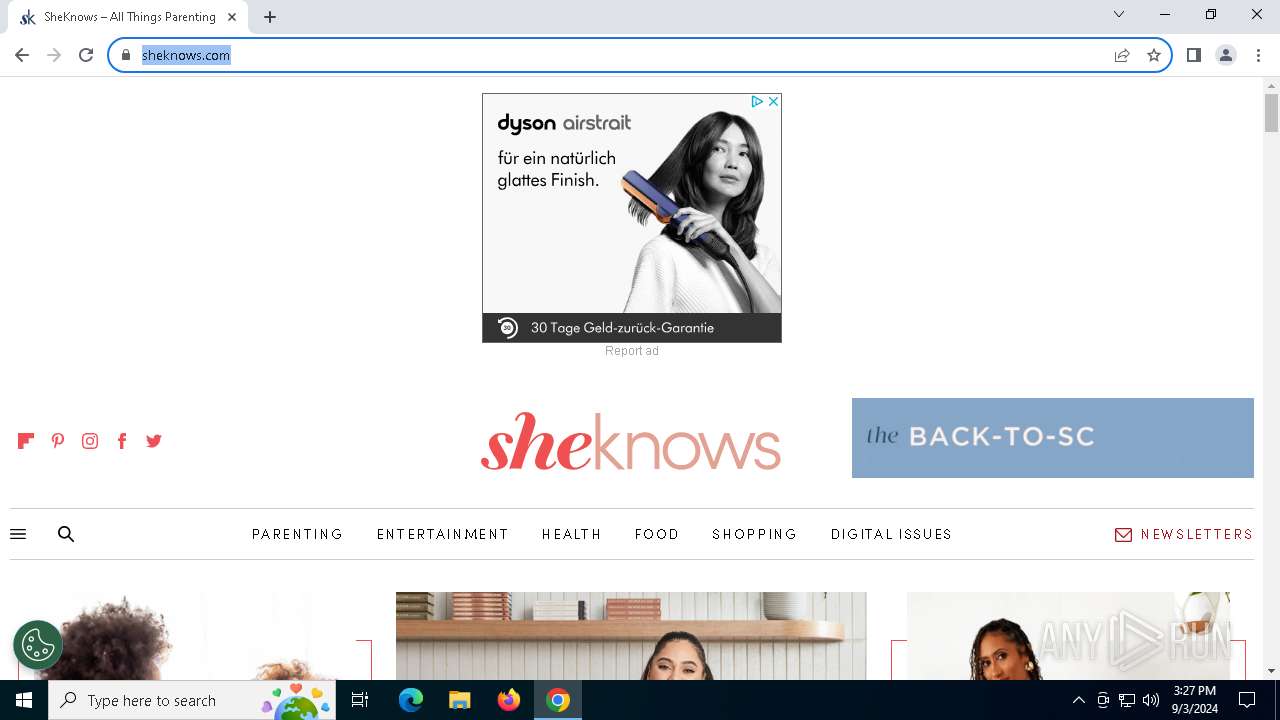This screenshot has width=1280, height=720.
Task: Open center article with bookshelf photo
Action: click(631, 636)
